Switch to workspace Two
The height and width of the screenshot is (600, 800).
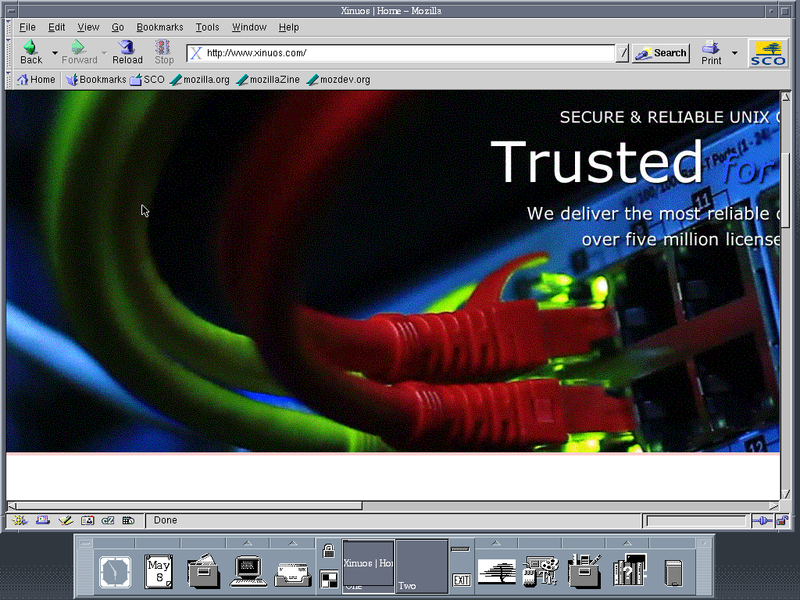click(x=421, y=566)
